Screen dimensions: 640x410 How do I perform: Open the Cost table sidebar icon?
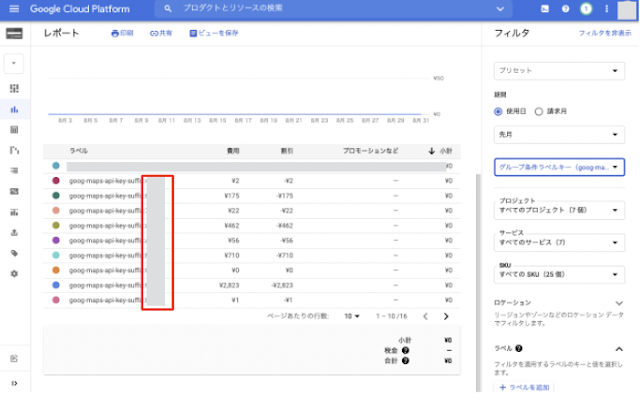point(14,130)
